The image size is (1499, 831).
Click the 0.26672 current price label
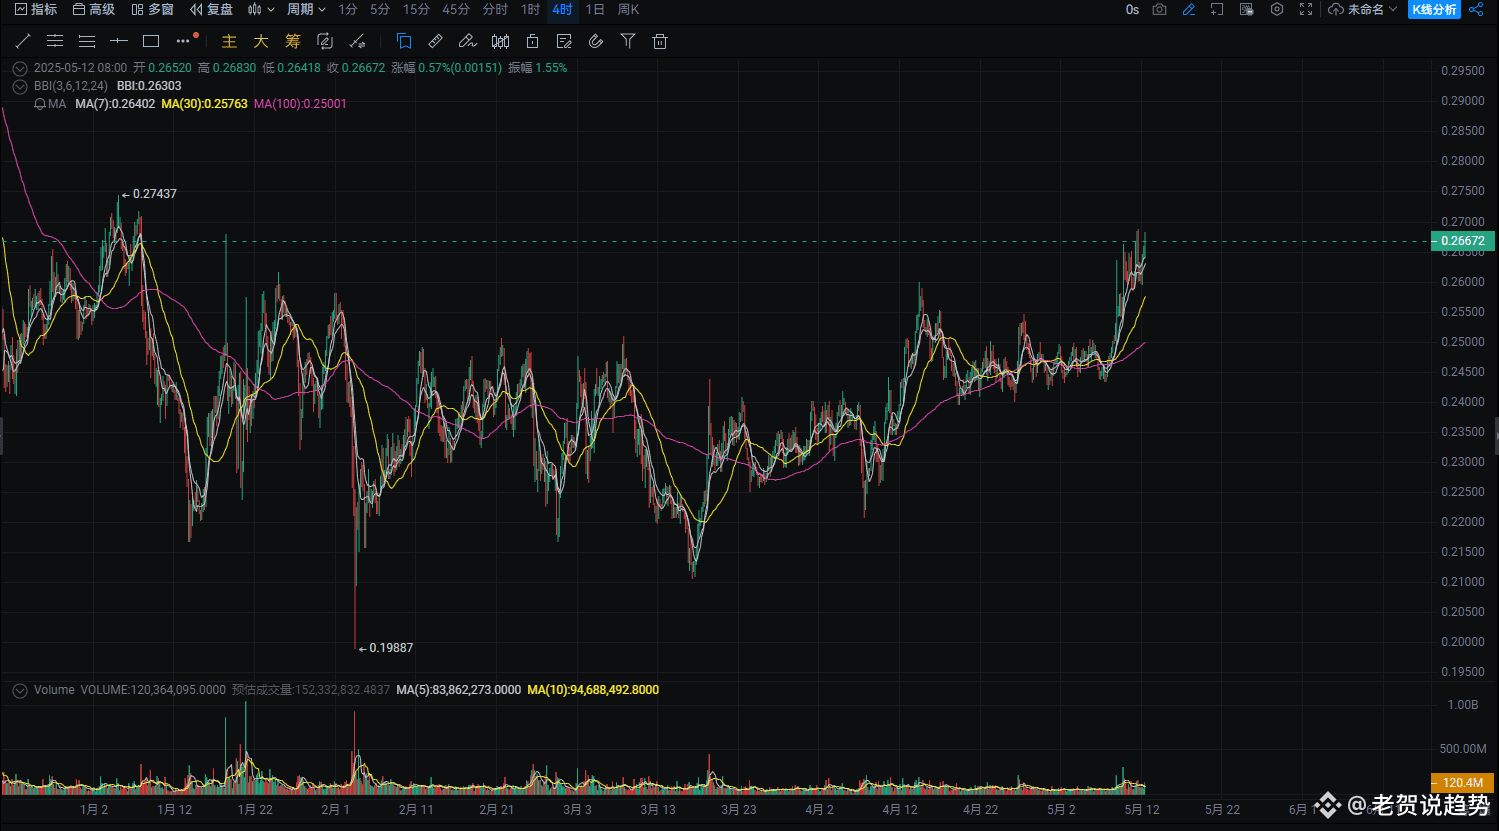pos(1463,241)
